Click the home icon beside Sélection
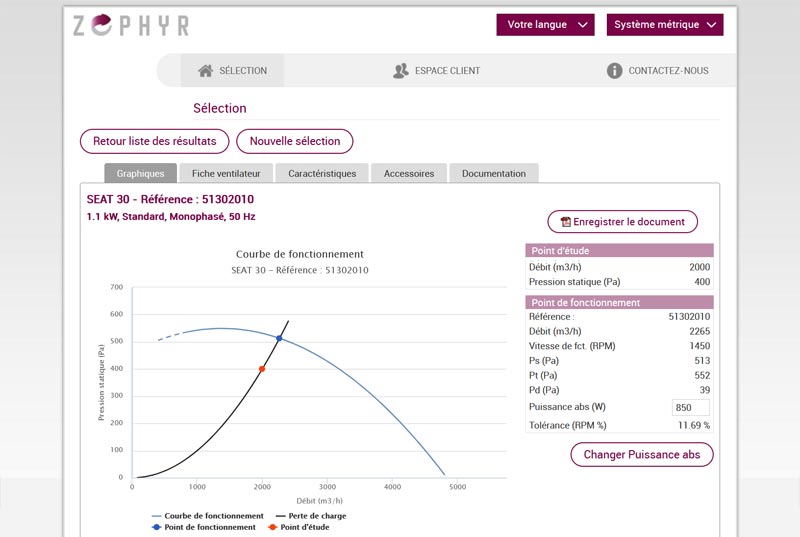 206,70
